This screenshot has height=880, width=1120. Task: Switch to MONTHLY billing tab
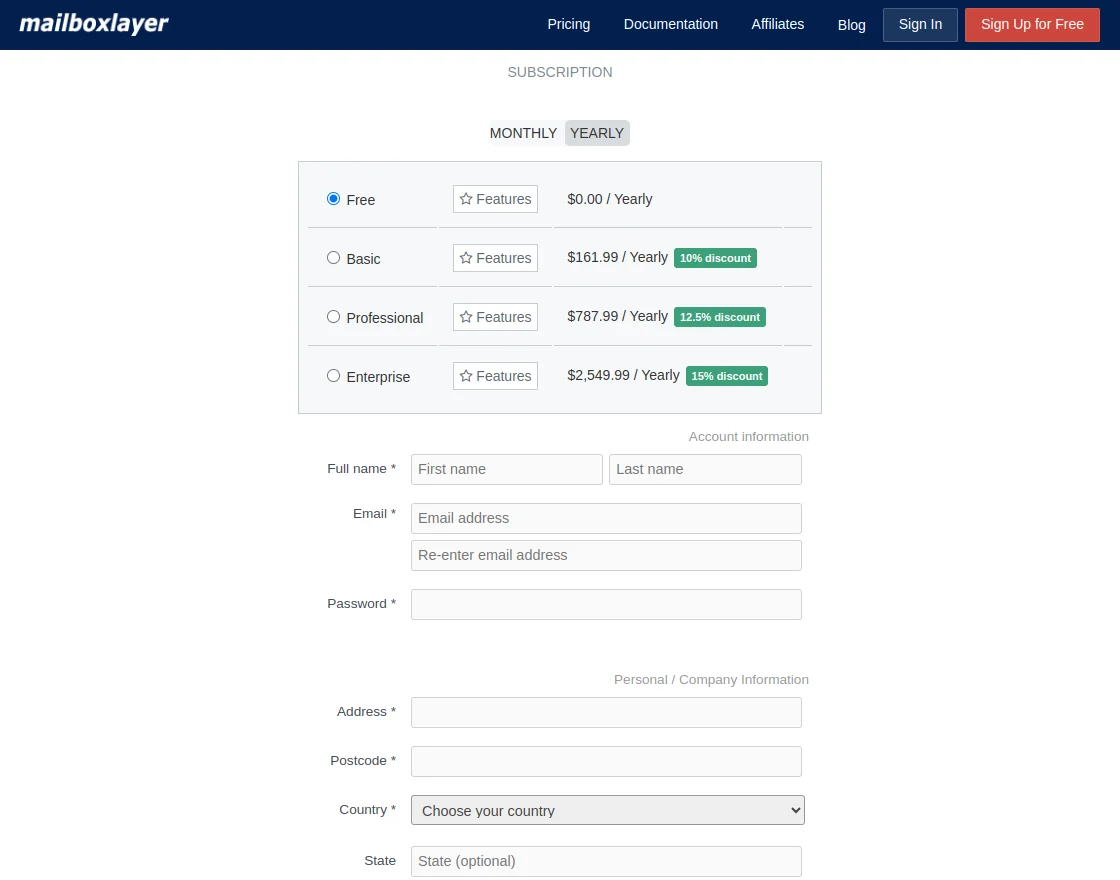coord(523,132)
